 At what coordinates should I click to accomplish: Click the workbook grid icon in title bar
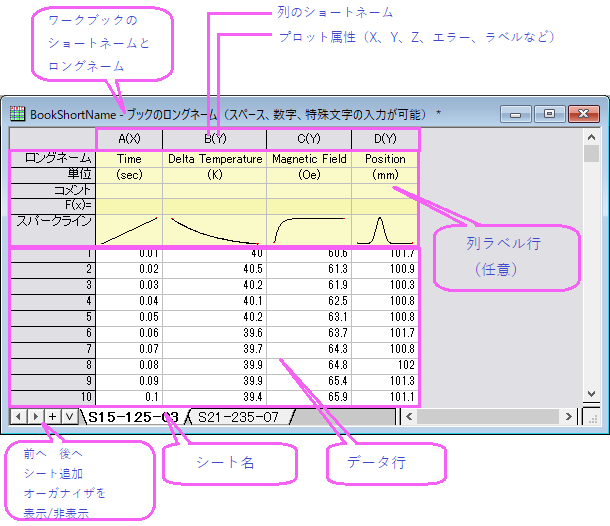(17, 114)
